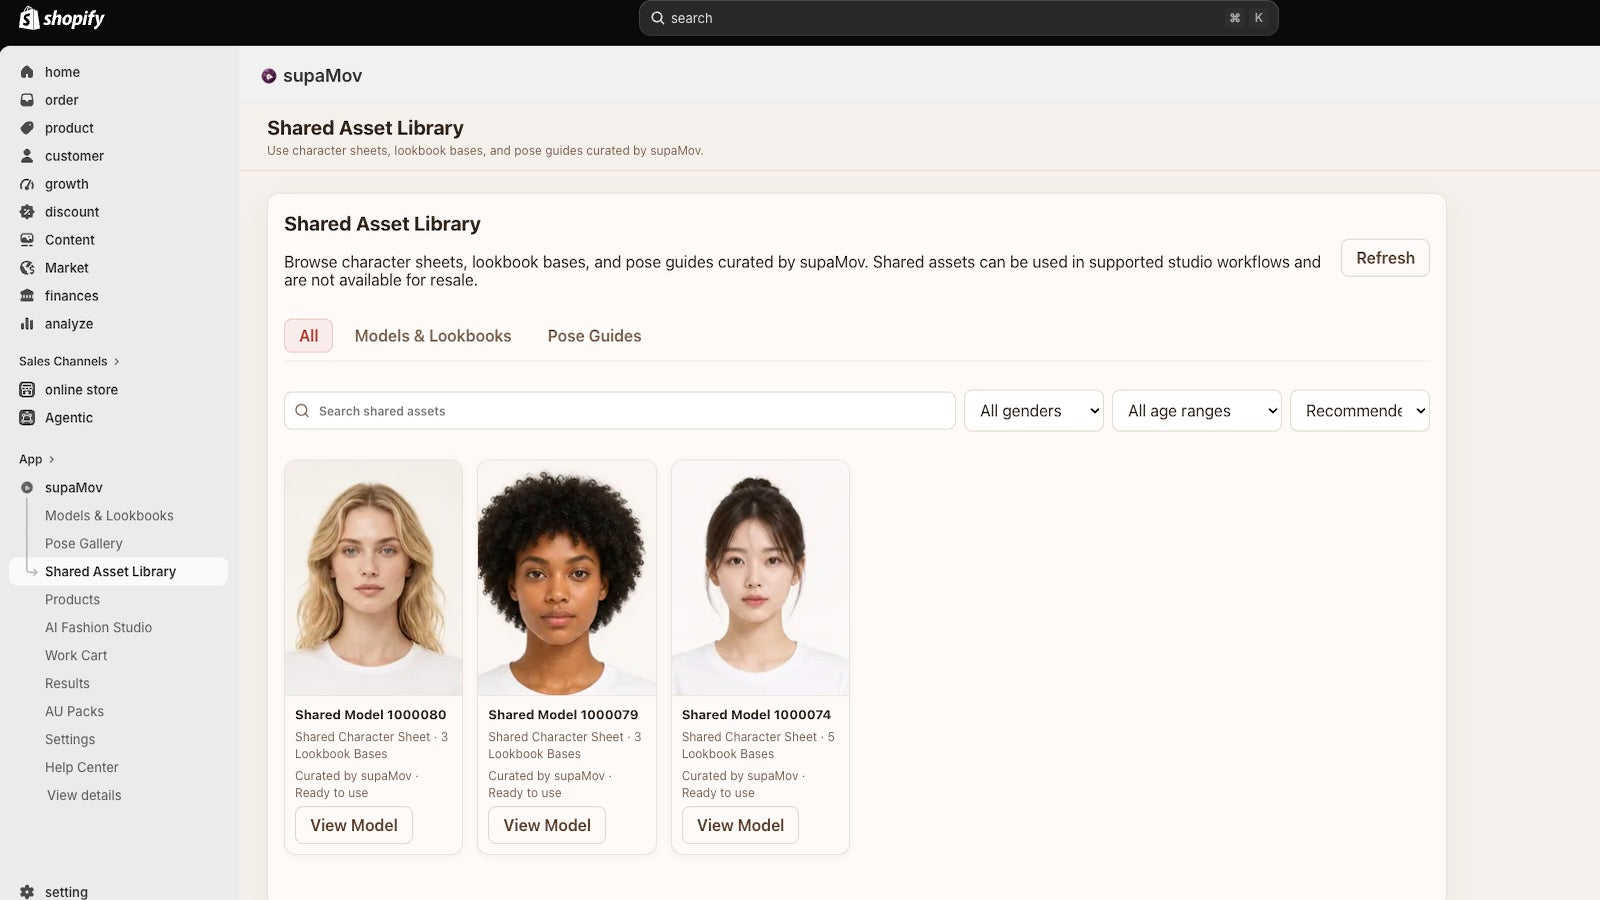Expand the App section chevron
Screen dimensions: 1600x900
point(51,460)
